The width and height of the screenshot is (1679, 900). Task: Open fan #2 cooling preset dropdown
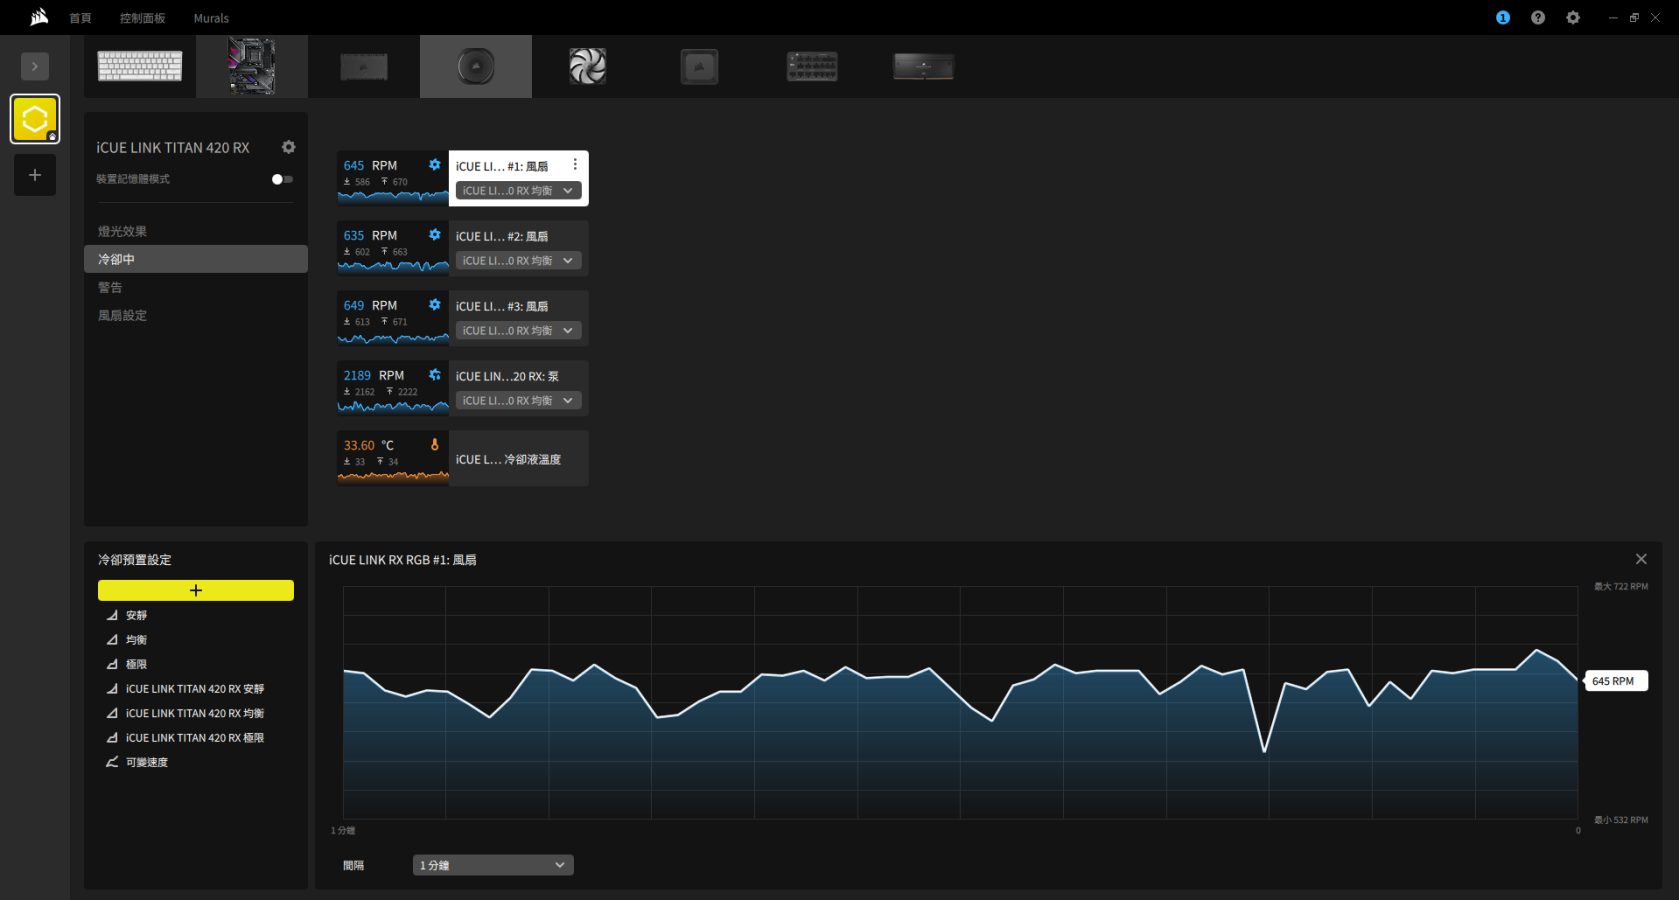pyautogui.click(x=518, y=261)
